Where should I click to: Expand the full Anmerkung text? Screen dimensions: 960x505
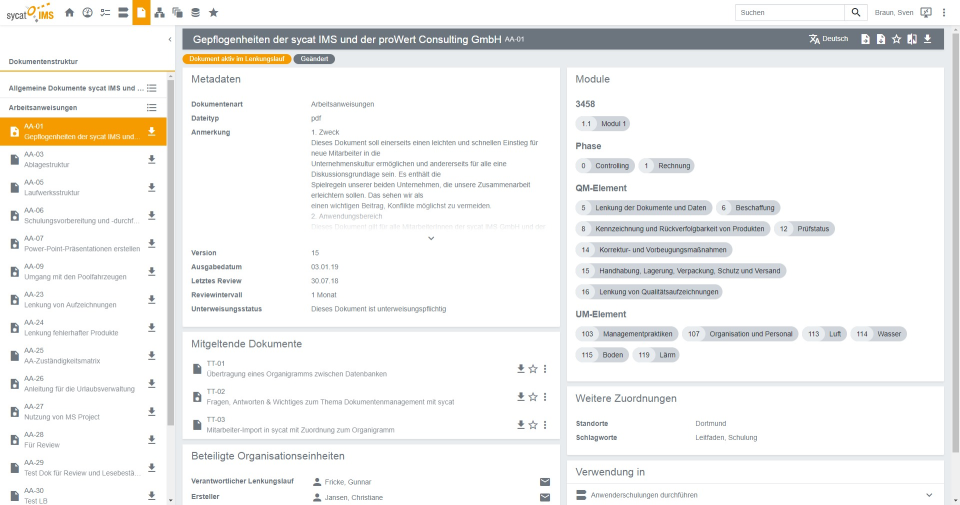tap(431, 238)
